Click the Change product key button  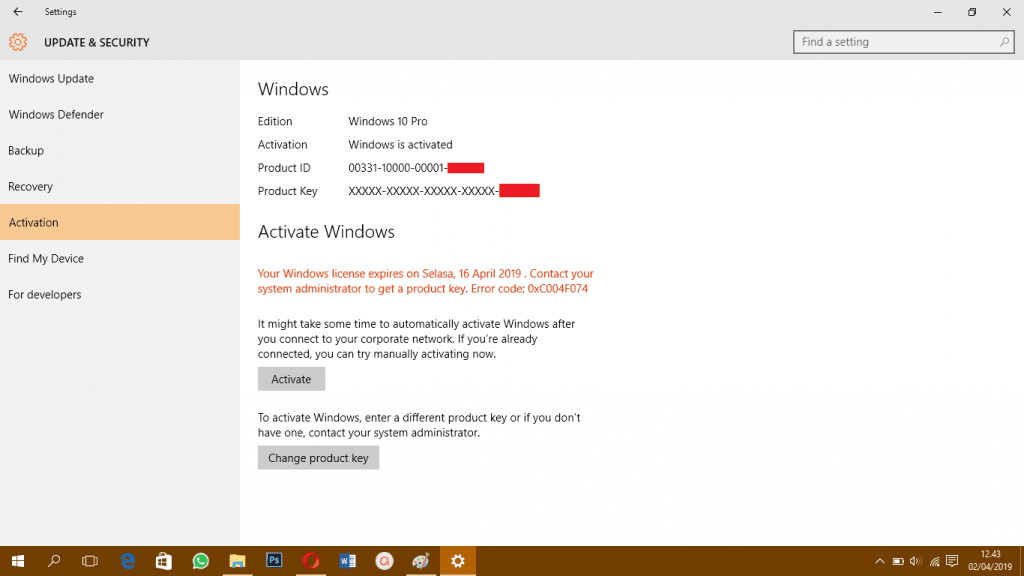(318, 458)
